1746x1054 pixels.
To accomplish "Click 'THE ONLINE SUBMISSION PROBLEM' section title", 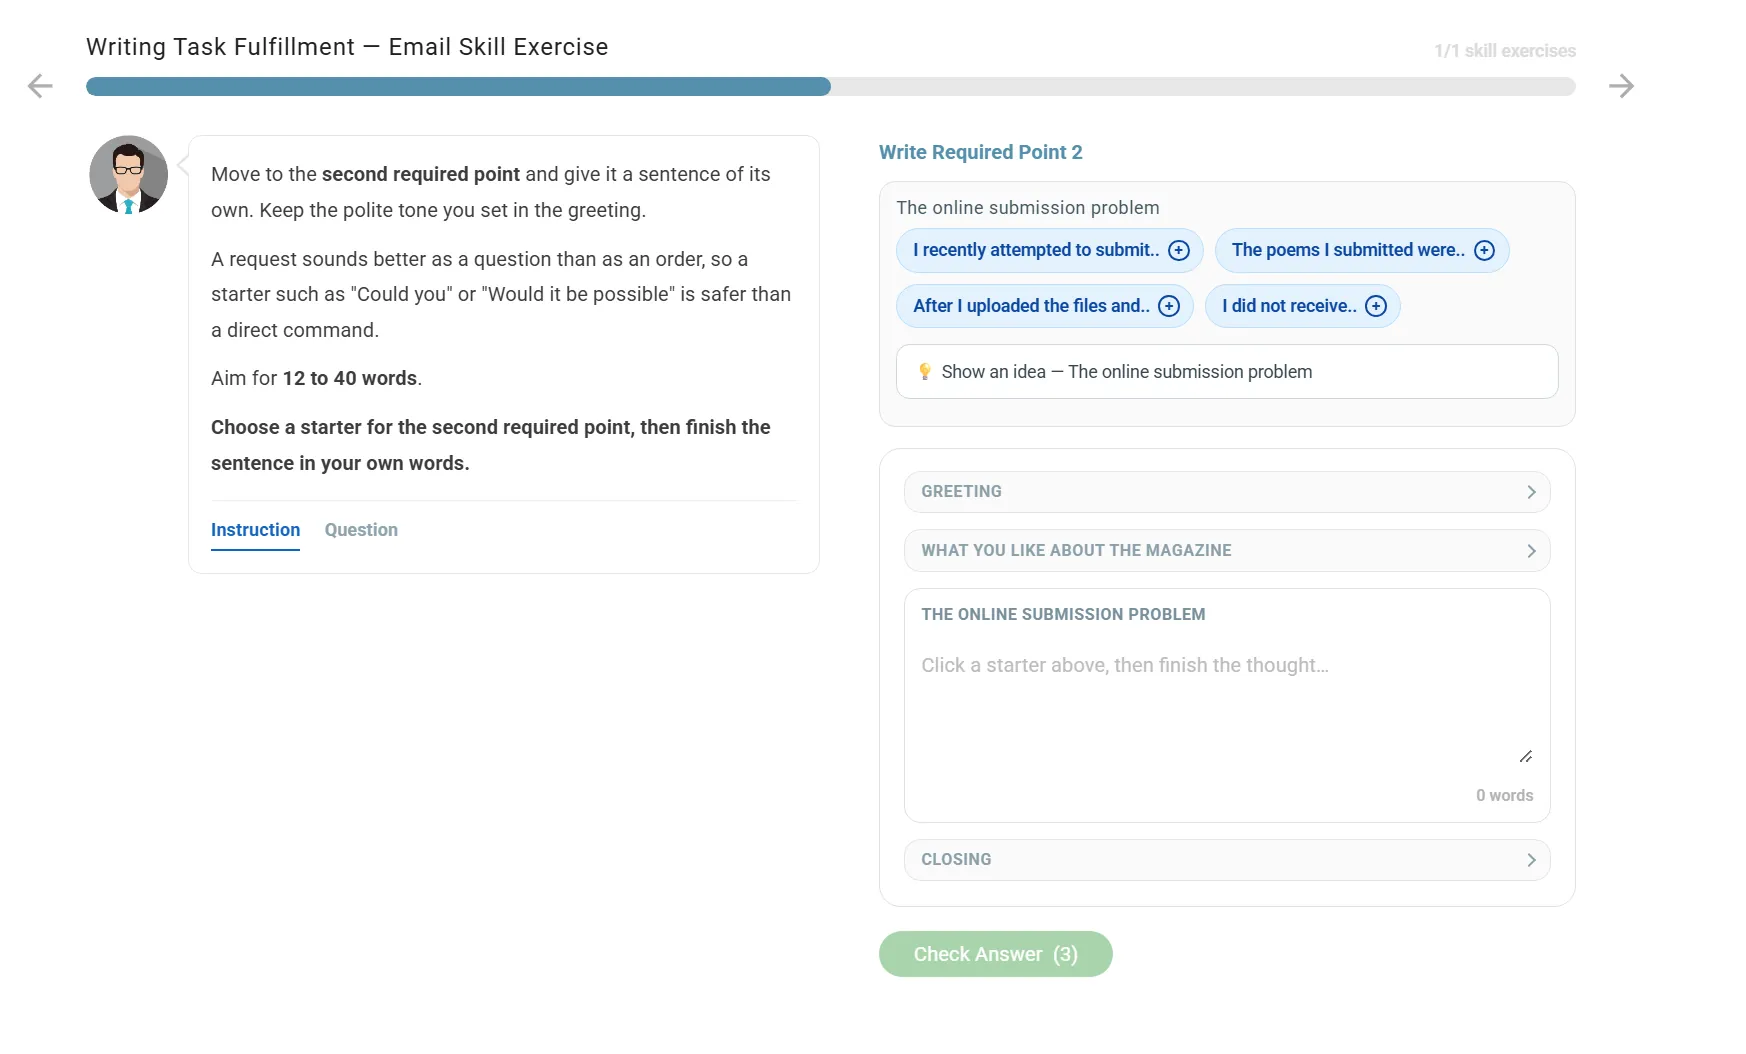I will click(x=1063, y=614).
